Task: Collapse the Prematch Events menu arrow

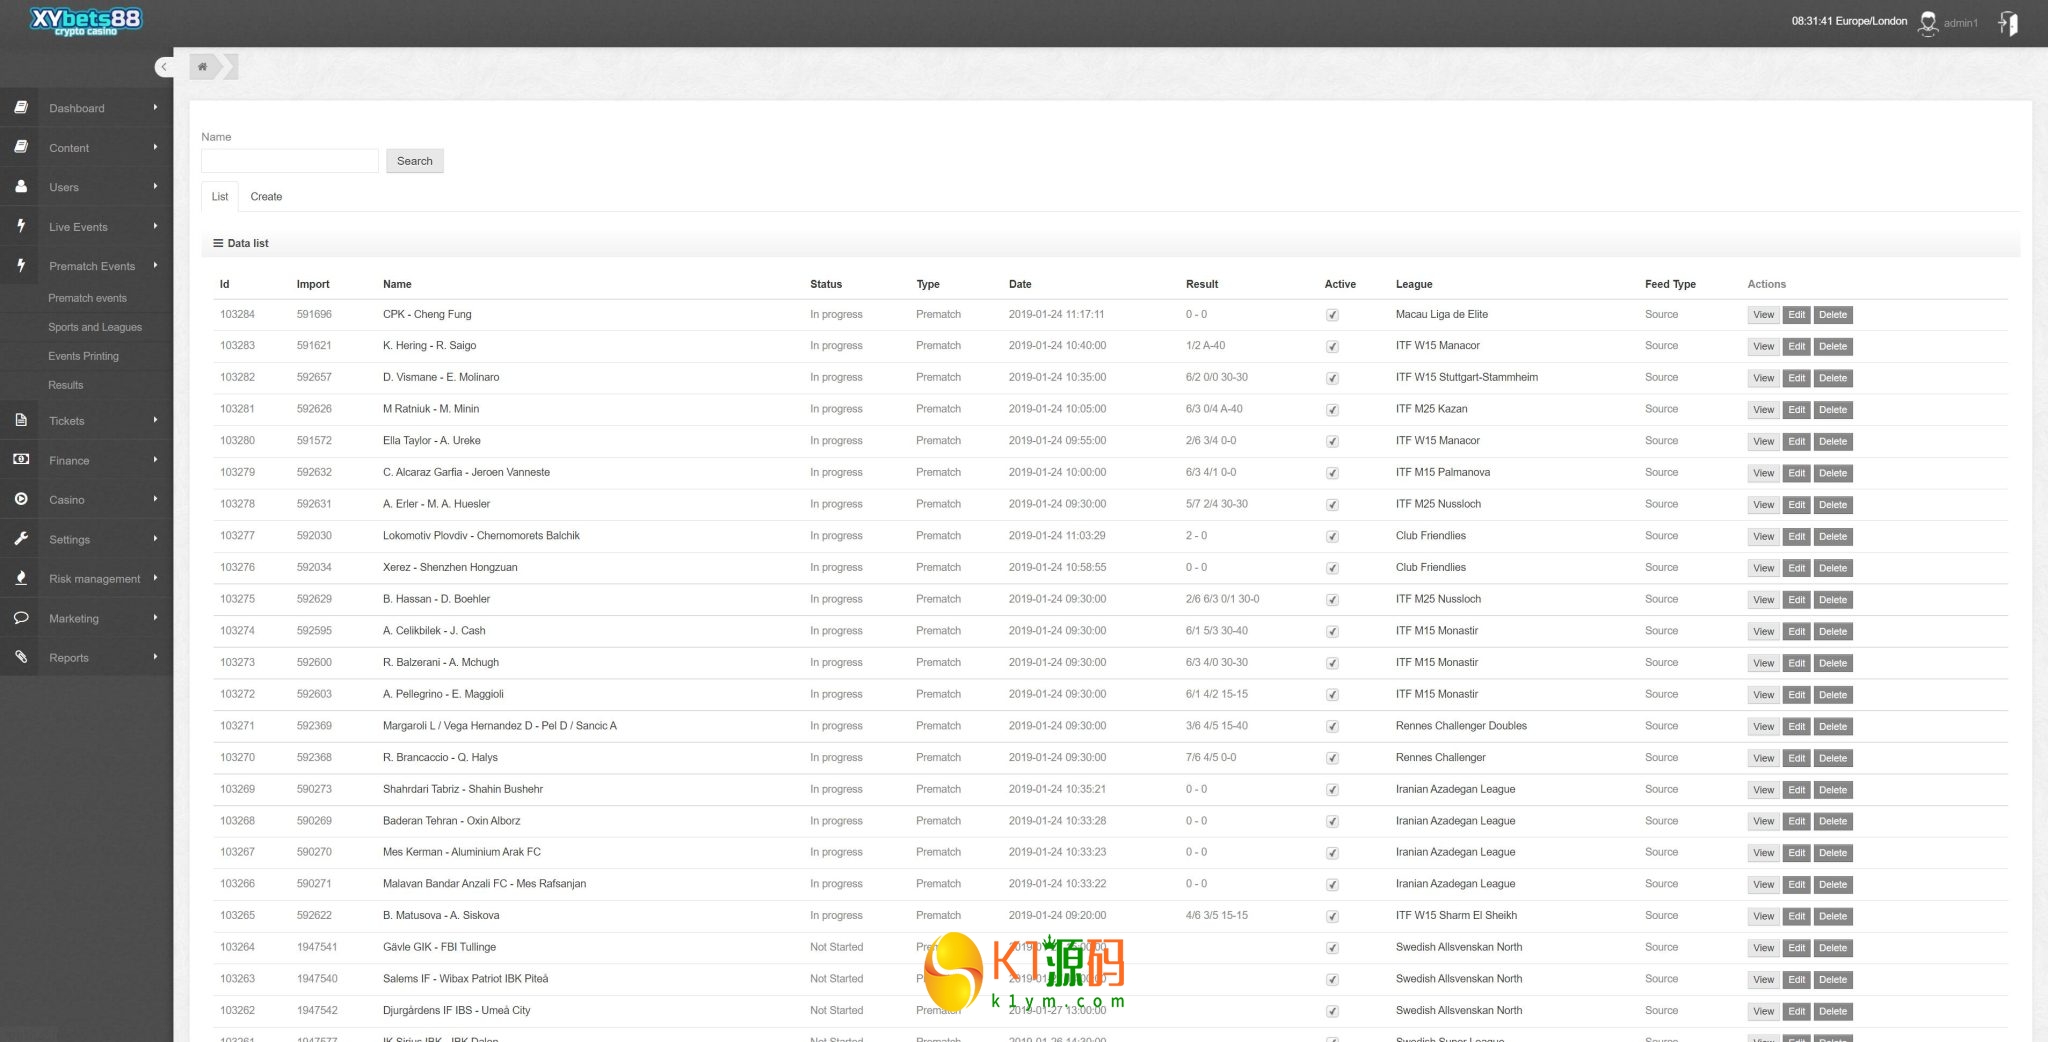Action: click(x=155, y=265)
